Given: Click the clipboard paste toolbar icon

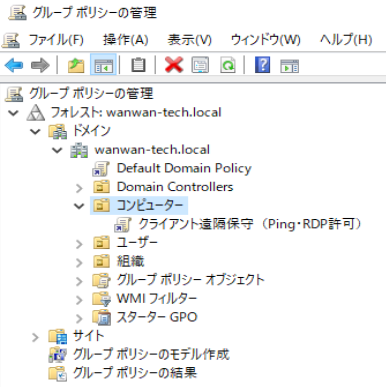Looking at the screenshot, I should pyautogui.click(x=138, y=65).
